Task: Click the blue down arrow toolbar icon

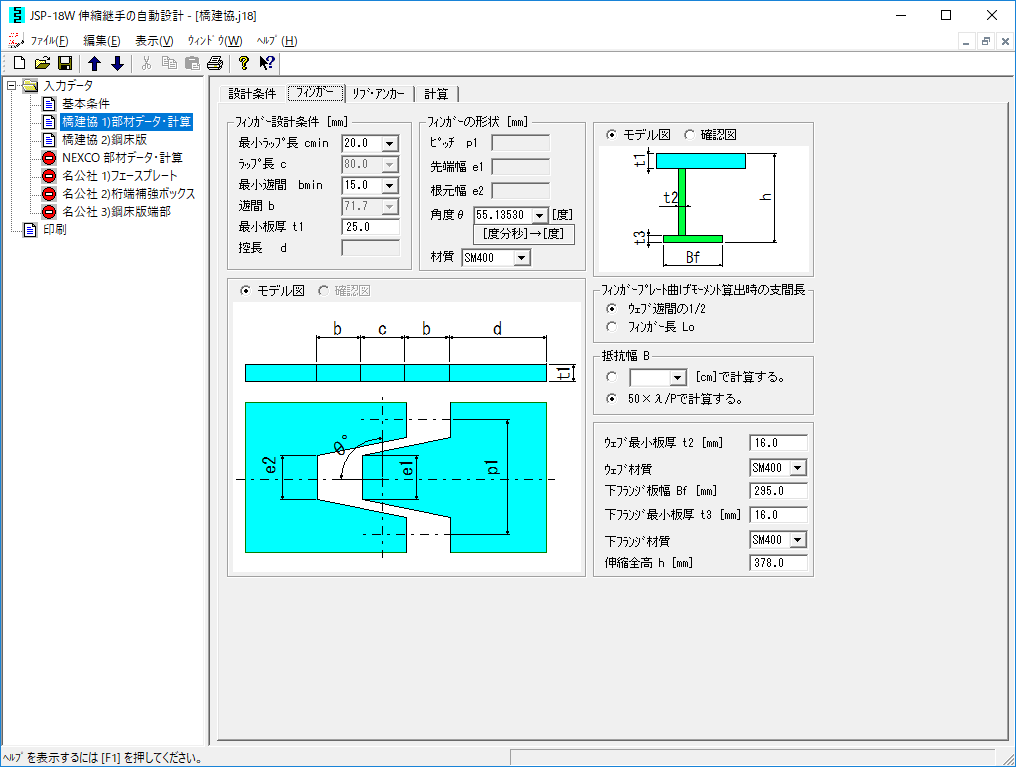Action: [117, 64]
